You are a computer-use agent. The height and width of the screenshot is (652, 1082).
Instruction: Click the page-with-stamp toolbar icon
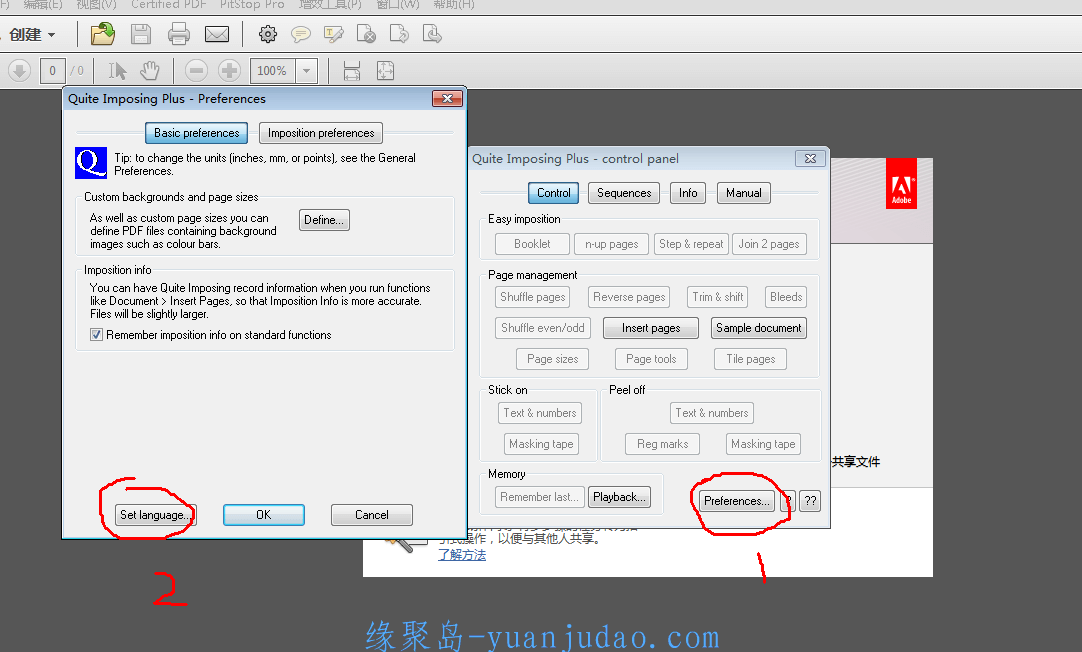point(432,34)
